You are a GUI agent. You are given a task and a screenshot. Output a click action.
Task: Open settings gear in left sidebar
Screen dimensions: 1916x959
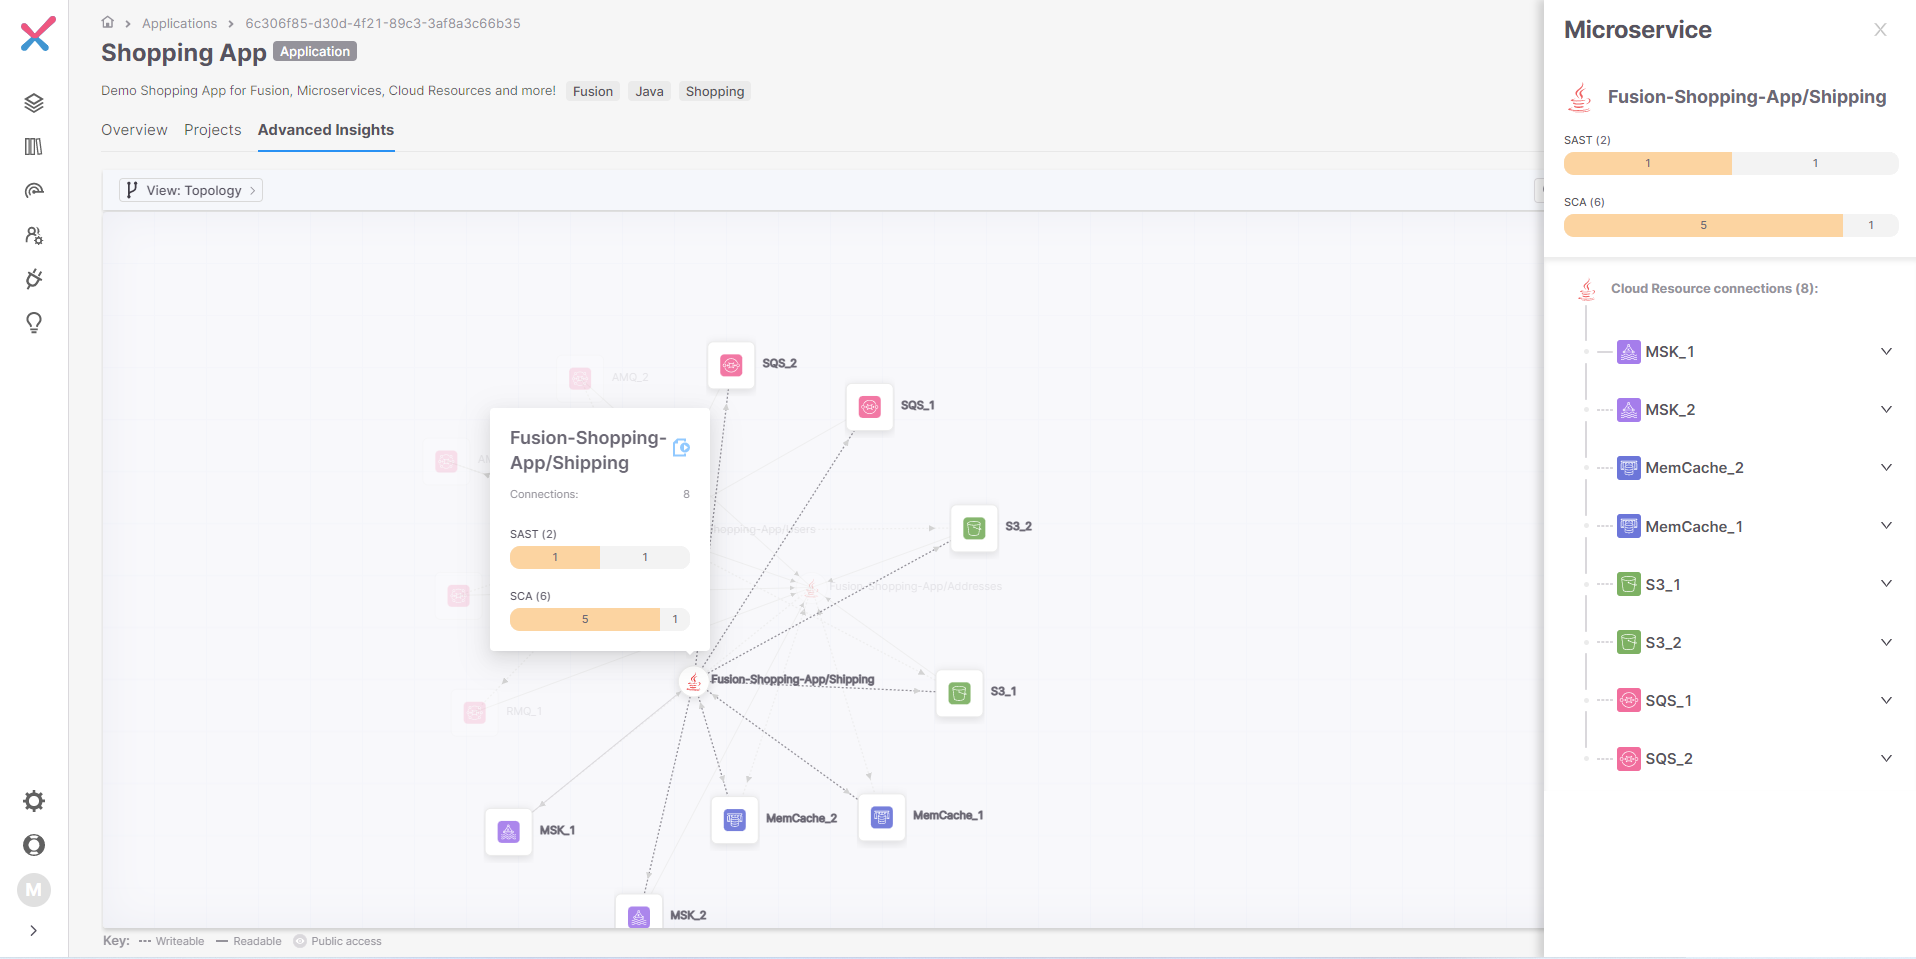[34, 801]
